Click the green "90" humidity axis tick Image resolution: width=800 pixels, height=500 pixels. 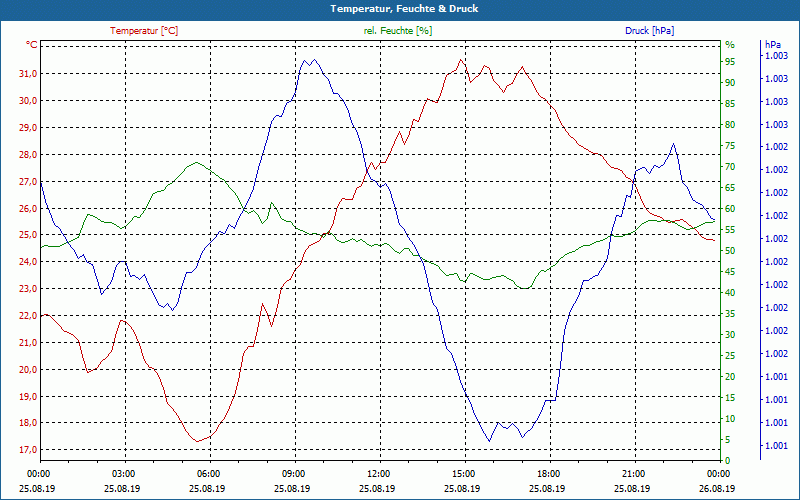(730, 83)
